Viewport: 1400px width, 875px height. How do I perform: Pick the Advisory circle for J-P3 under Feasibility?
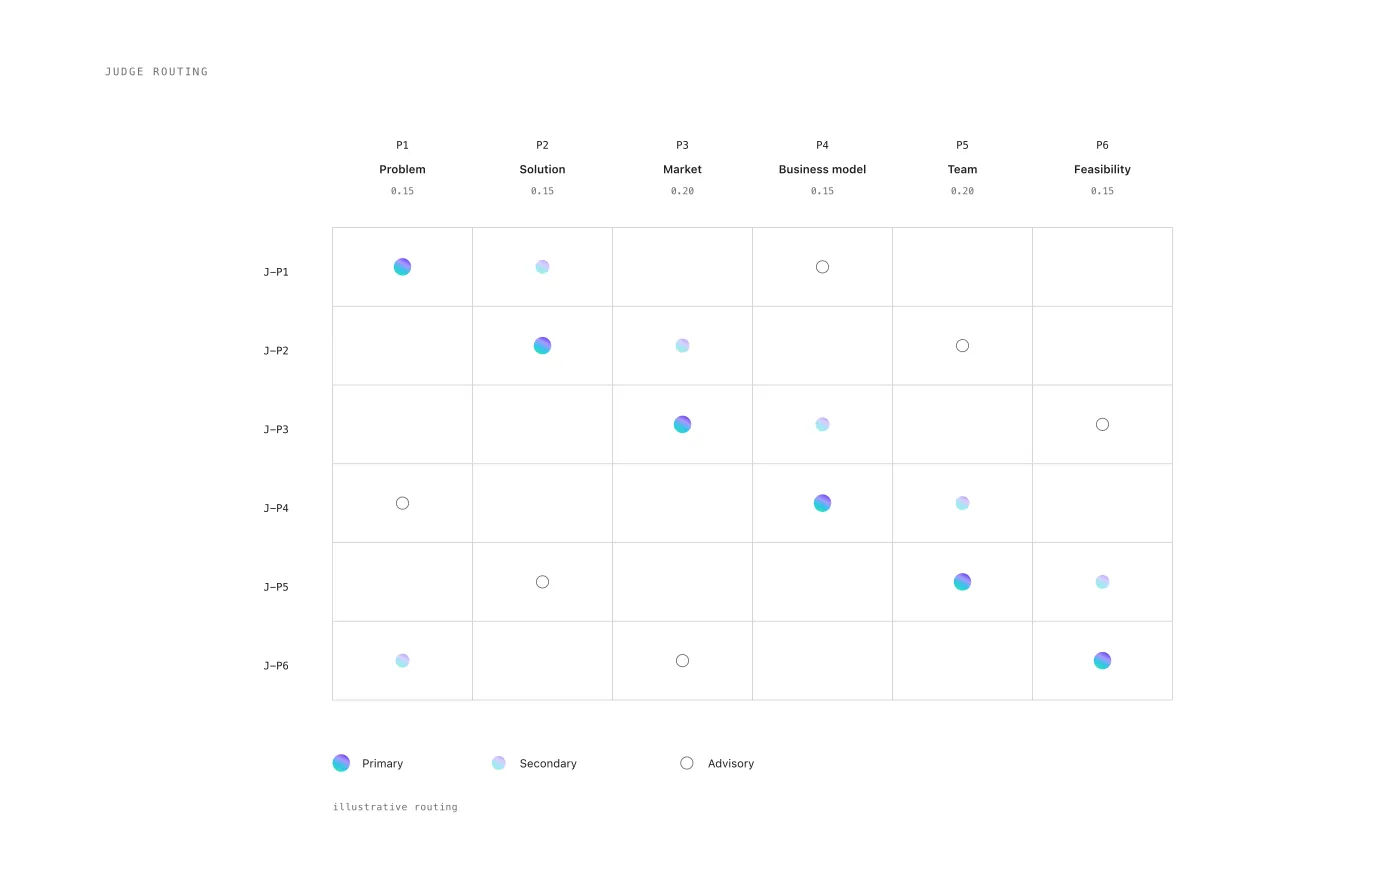(1102, 424)
